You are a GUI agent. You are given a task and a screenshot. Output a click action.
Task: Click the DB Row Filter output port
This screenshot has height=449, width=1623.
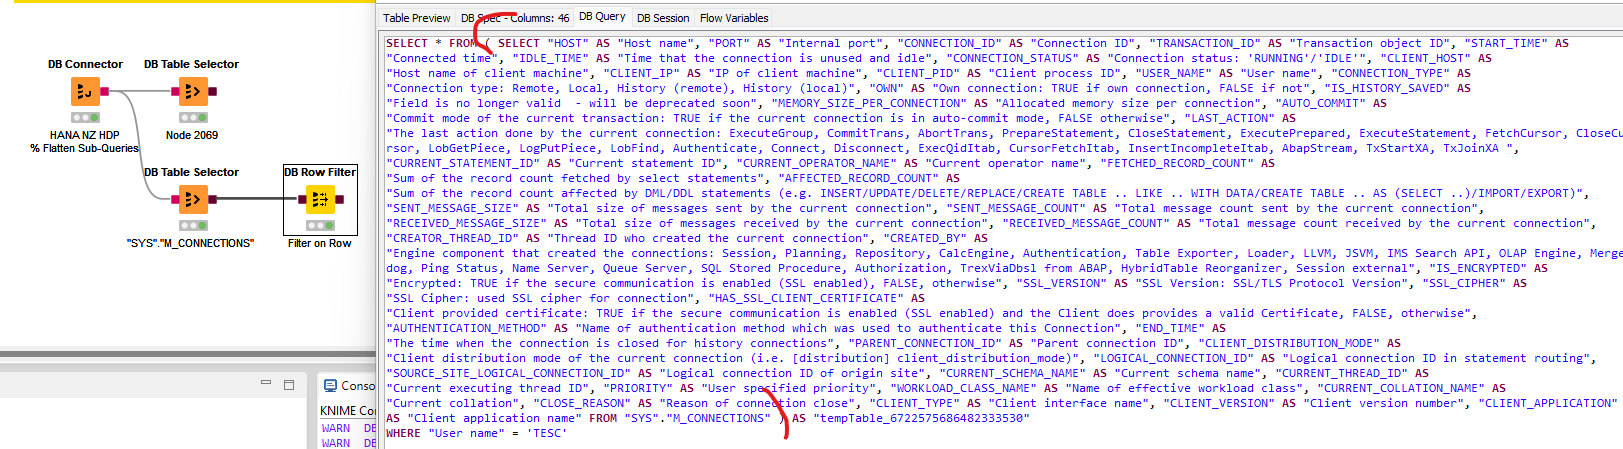(339, 200)
